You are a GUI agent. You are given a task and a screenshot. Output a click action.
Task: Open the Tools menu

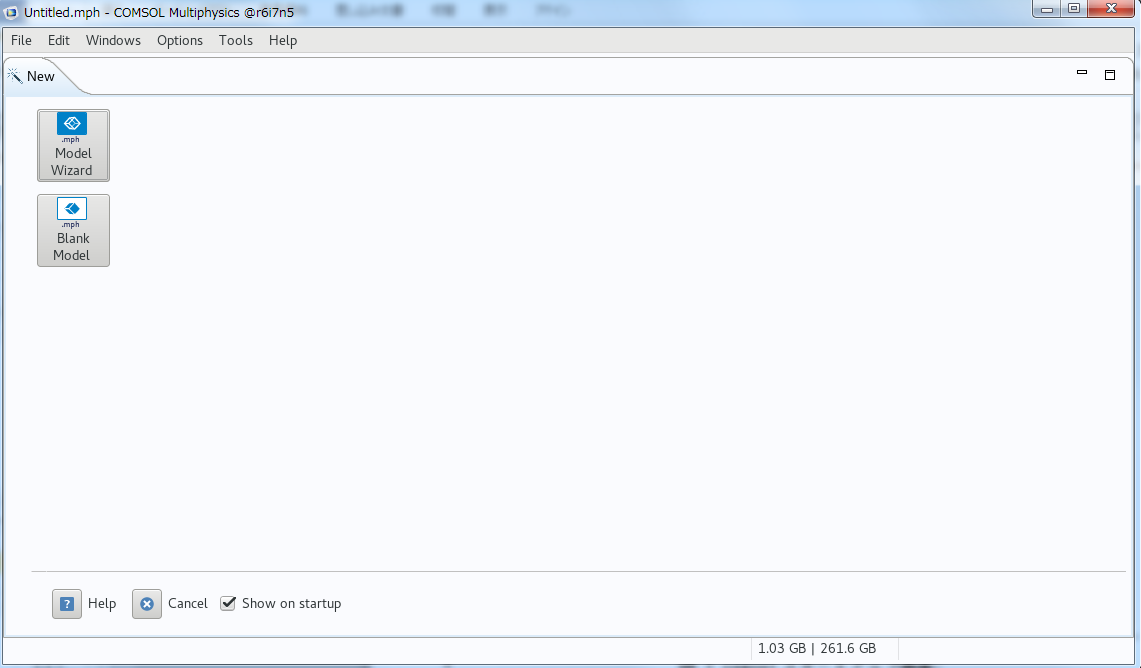(236, 41)
